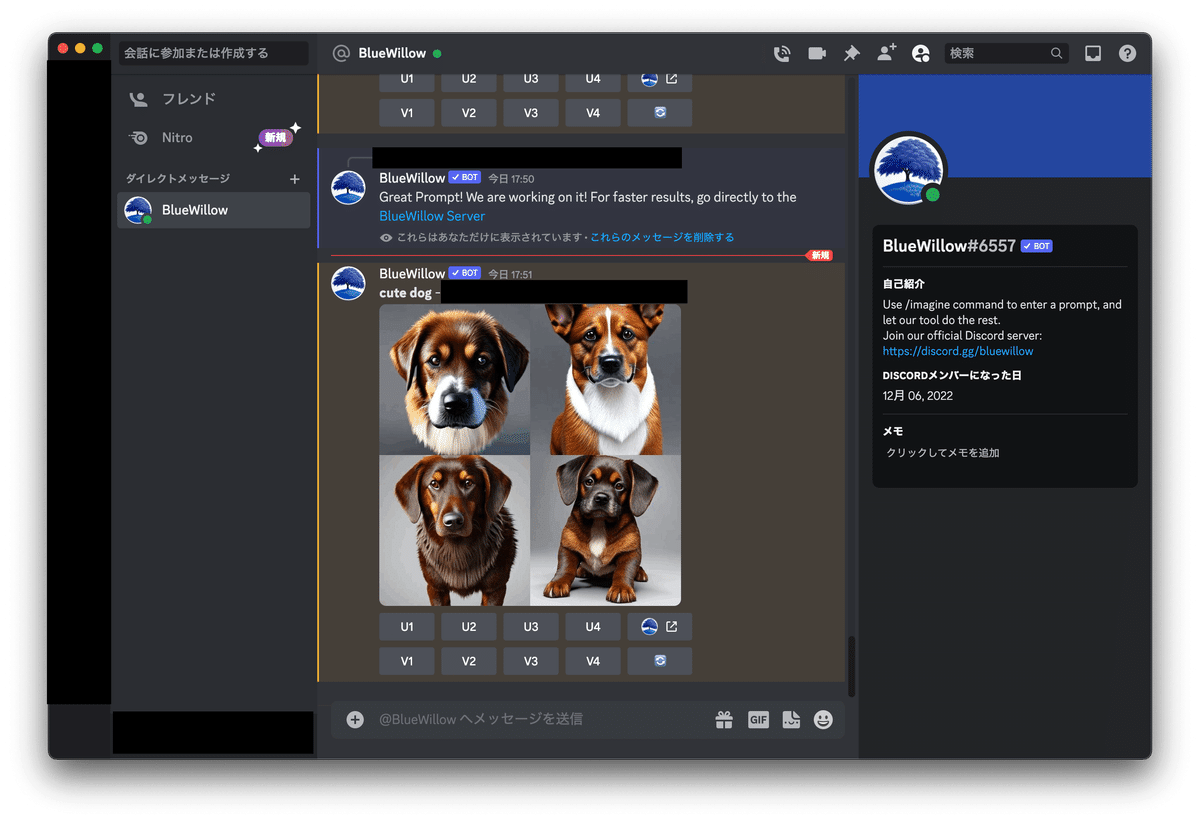
Task: Click the @ icon in the header
Action: [341, 54]
